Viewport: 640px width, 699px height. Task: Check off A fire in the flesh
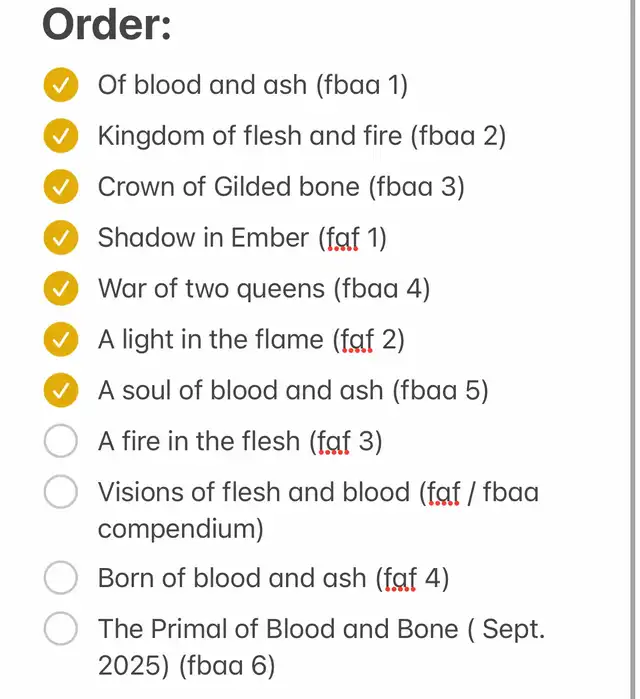click(x=61, y=441)
